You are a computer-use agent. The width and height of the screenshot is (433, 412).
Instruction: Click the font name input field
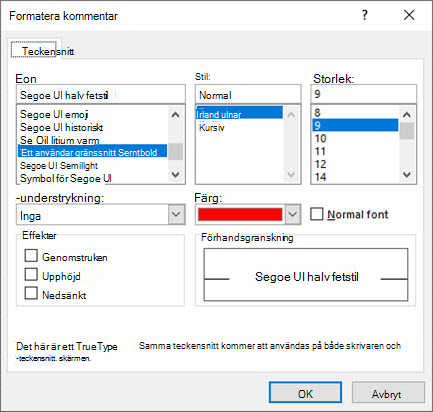(101, 95)
